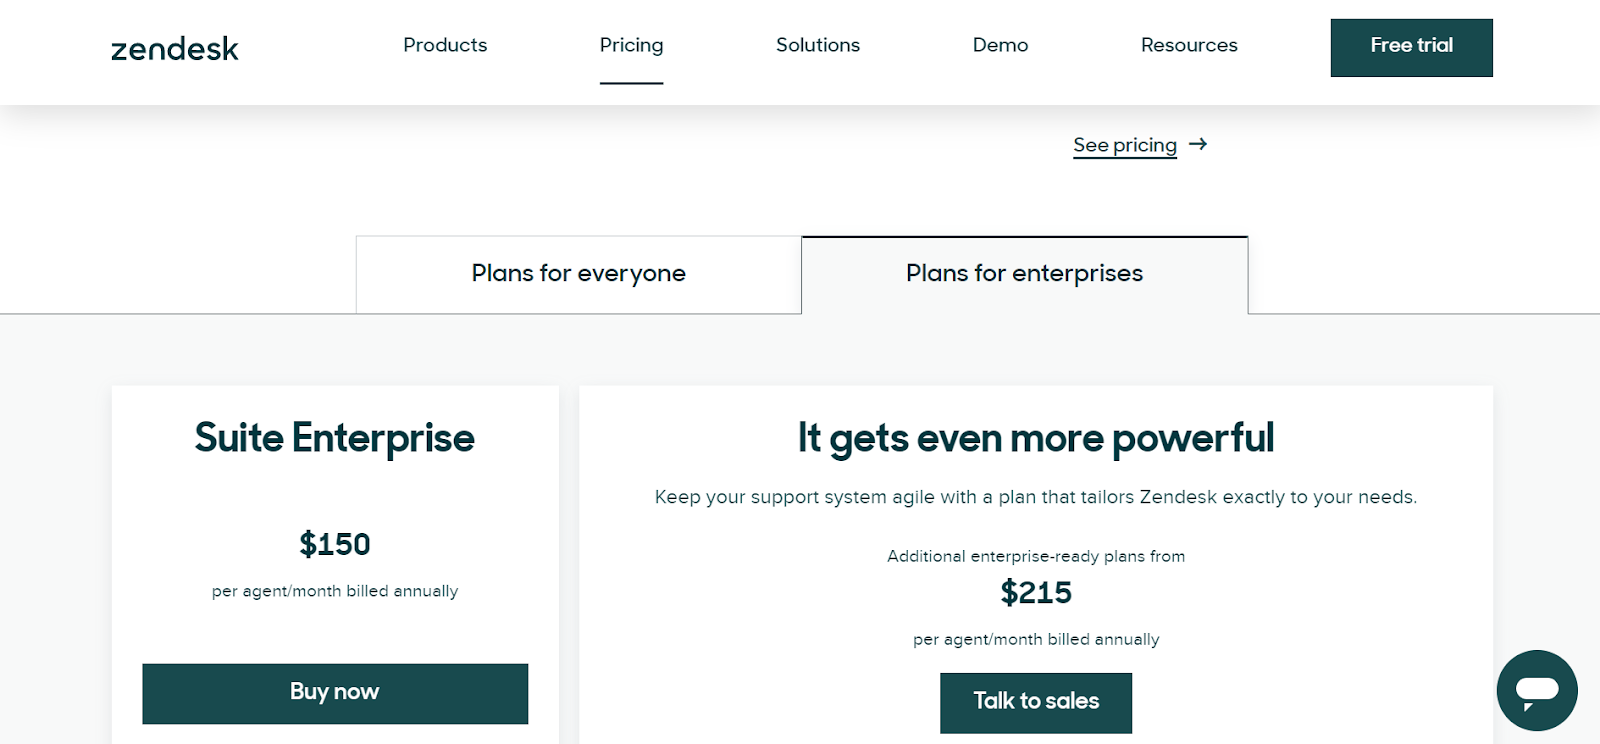Click the Suite Enterprise heading
The height and width of the screenshot is (744, 1600).
tap(335, 438)
